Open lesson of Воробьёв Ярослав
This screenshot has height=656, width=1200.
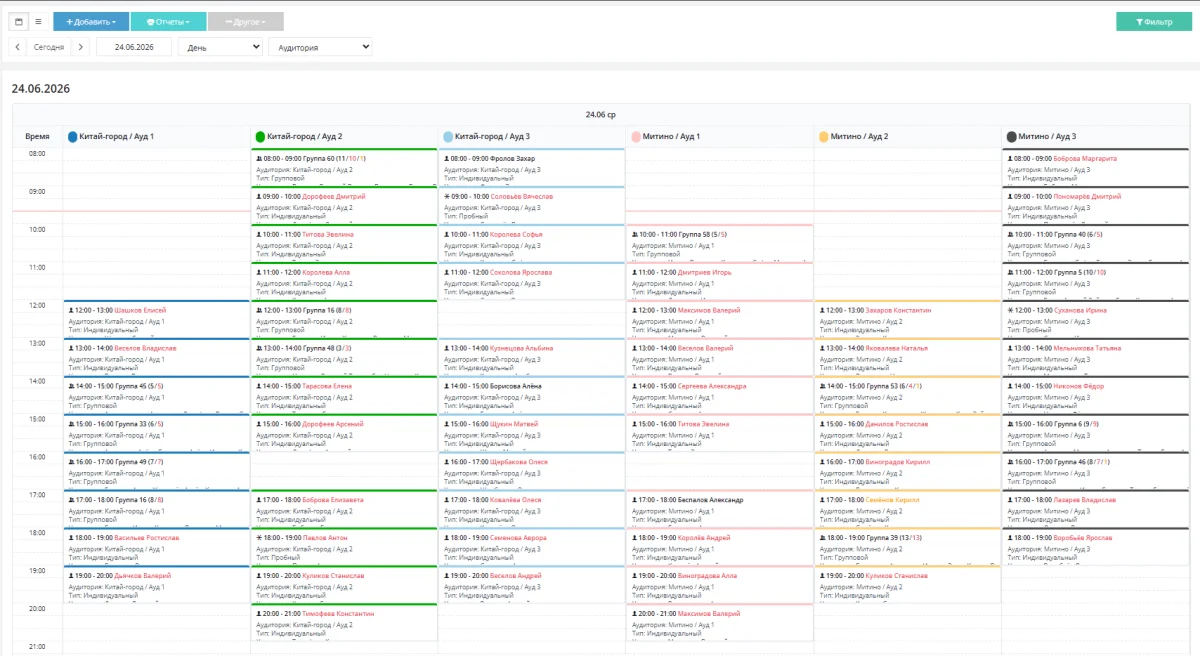coord(1096,547)
